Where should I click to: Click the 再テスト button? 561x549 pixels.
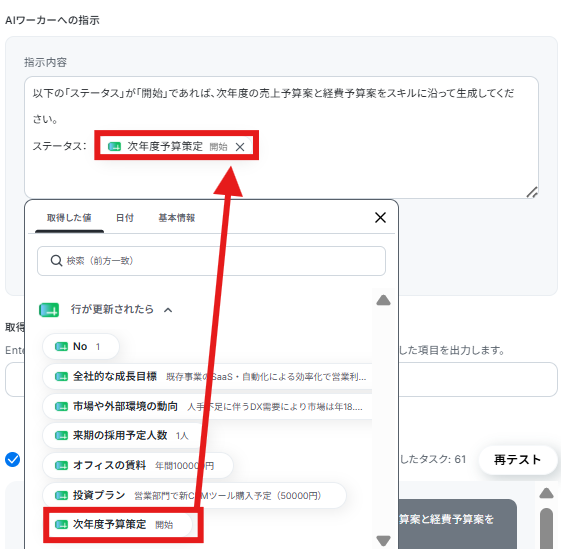(x=518, y=460)
